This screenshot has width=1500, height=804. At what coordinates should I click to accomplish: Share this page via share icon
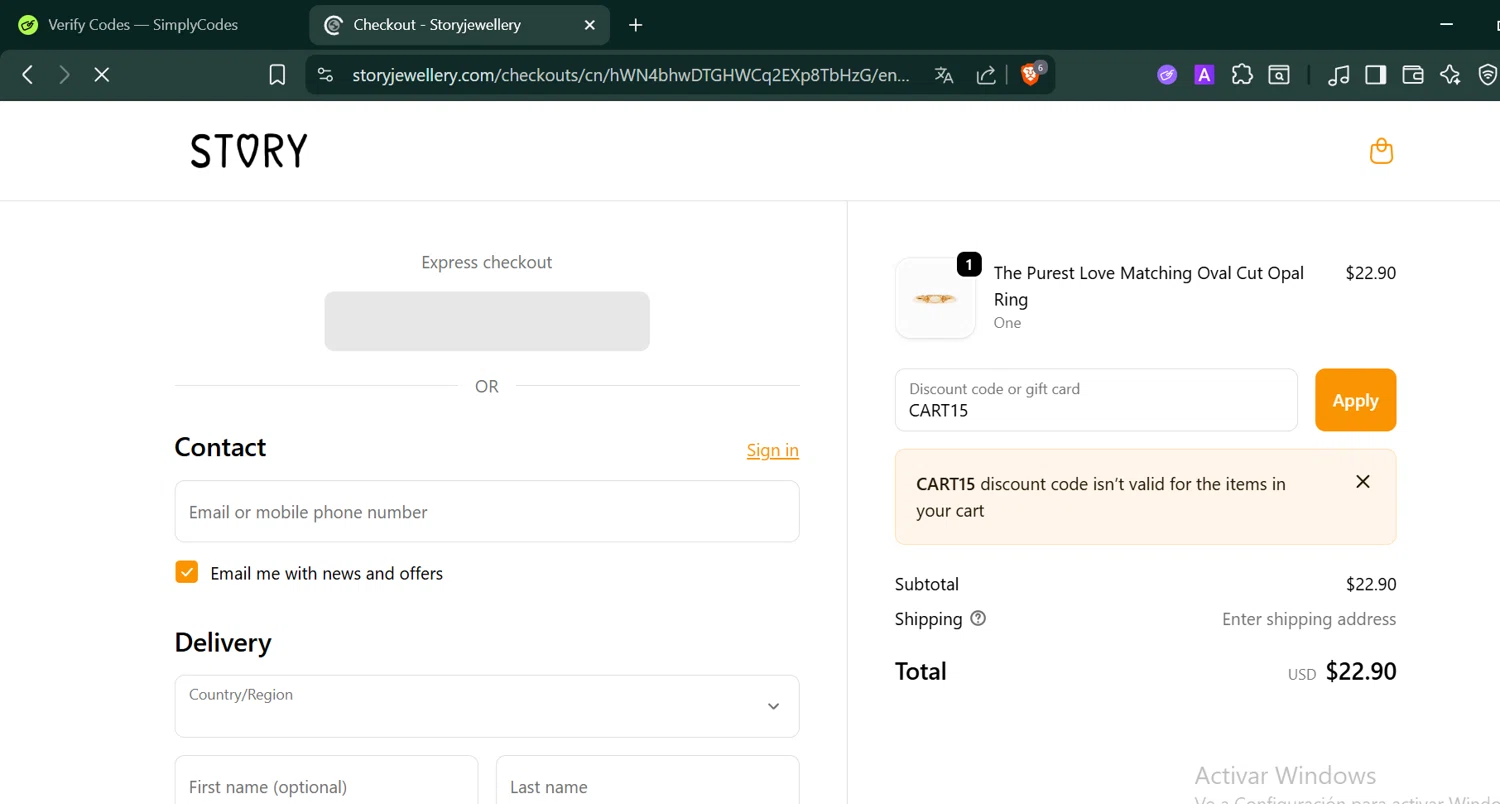[x=986, y=75]
